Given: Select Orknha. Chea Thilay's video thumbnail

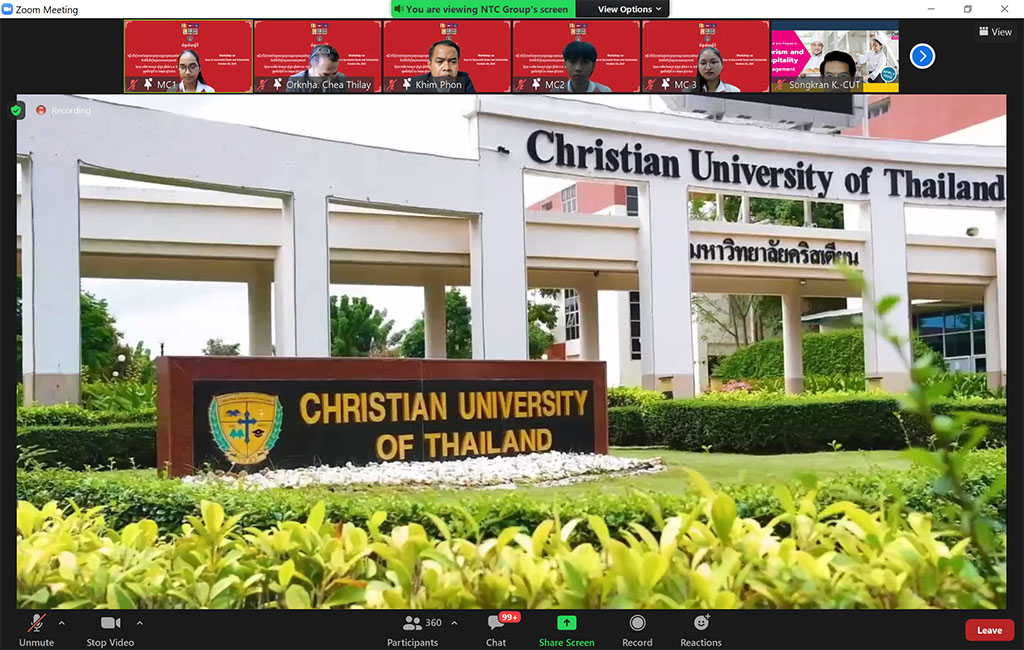Looking at the screenshot, I should coord(317,56).
